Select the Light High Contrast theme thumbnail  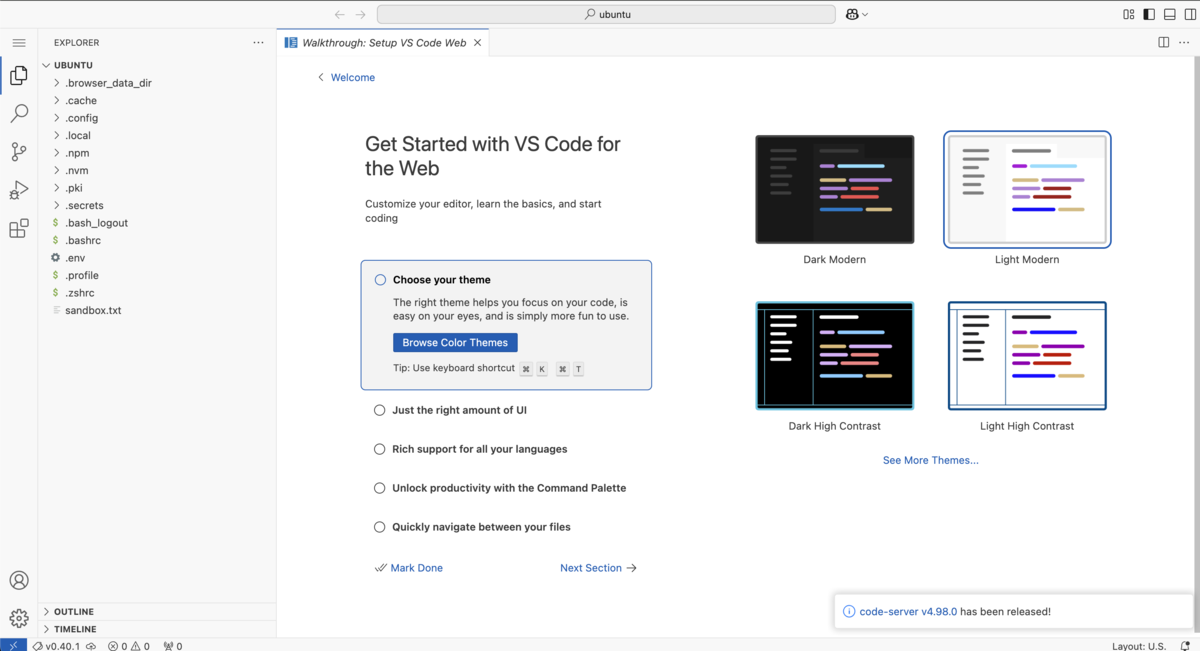click(1027, 356)
